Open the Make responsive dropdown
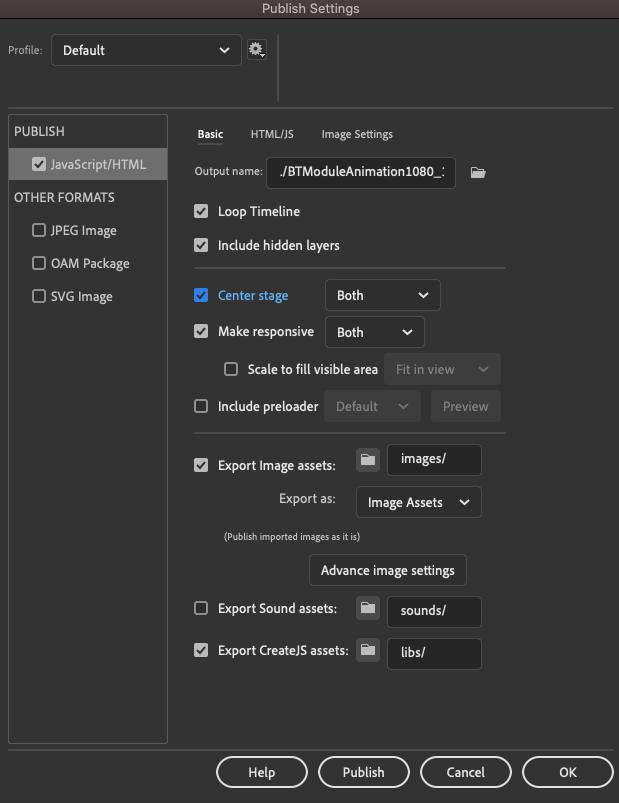 pyautogui.click(x=374, y=331)
